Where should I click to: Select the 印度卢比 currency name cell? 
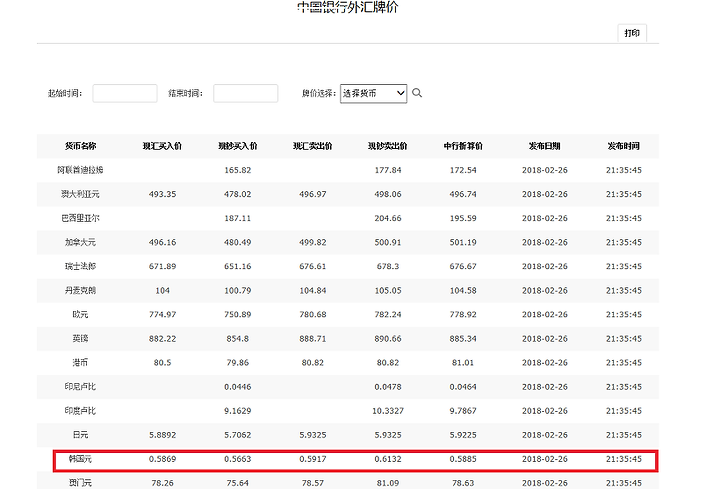(x=80, y=410)
